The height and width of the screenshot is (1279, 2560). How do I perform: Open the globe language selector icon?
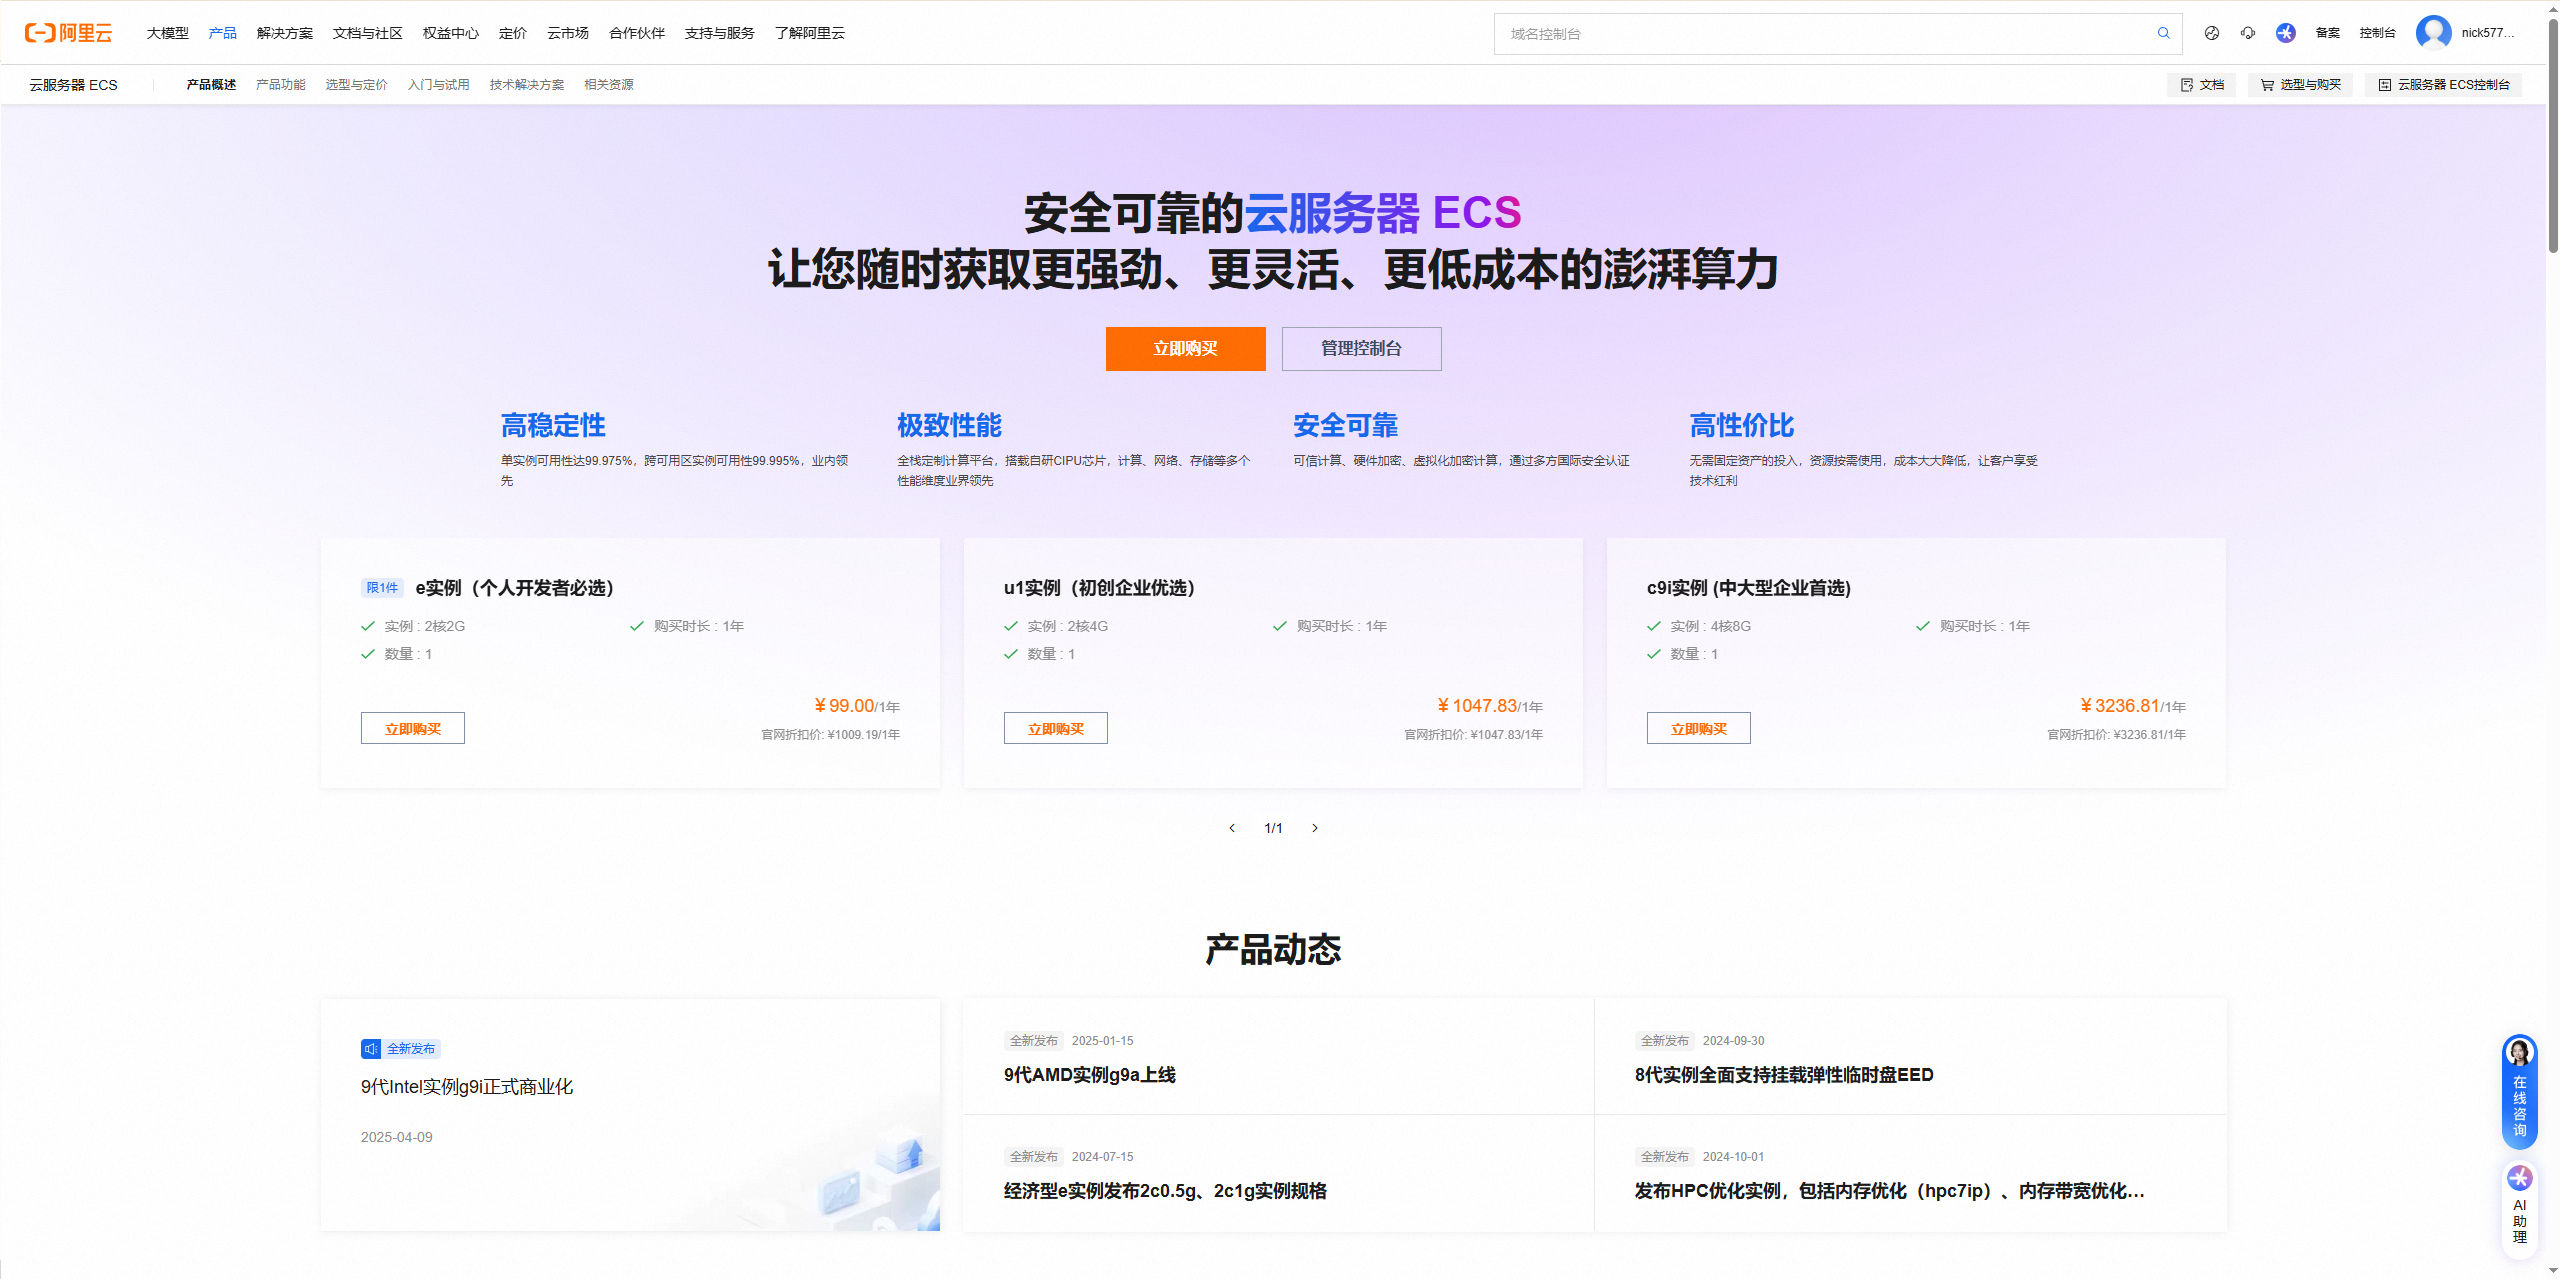tap(2212, 33)
